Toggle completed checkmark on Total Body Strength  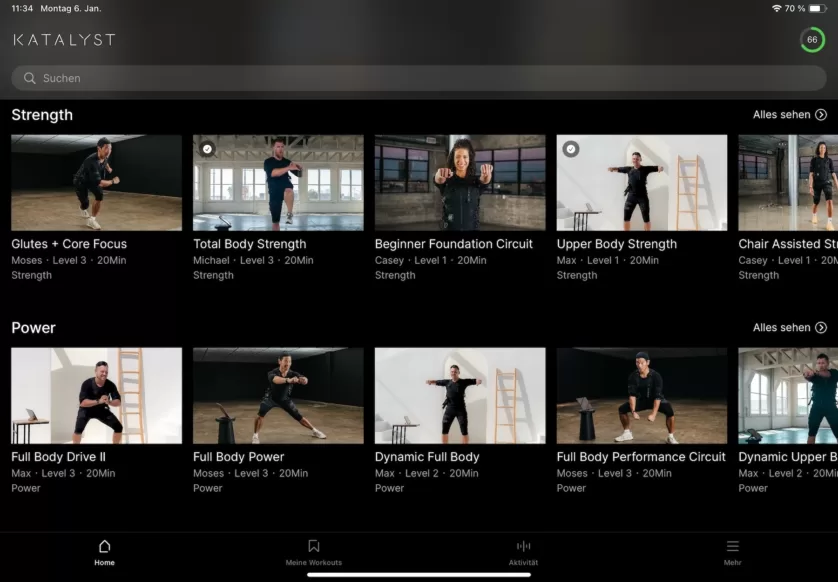point(207,149)
